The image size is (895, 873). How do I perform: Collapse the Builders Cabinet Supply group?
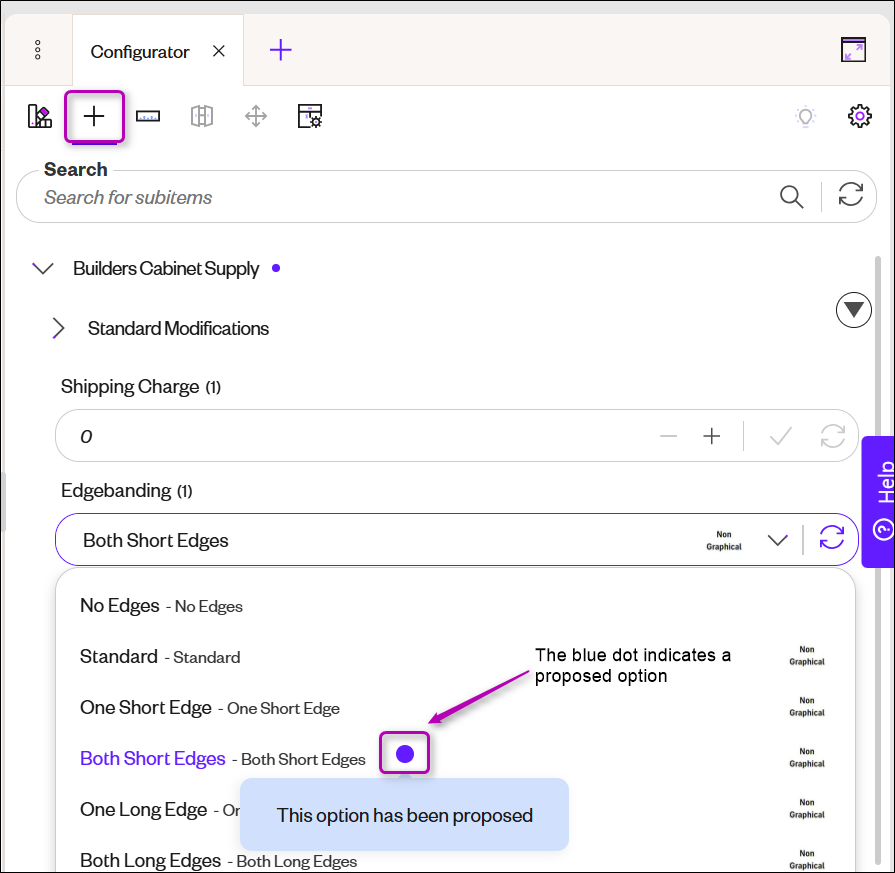tap(43, 268)
